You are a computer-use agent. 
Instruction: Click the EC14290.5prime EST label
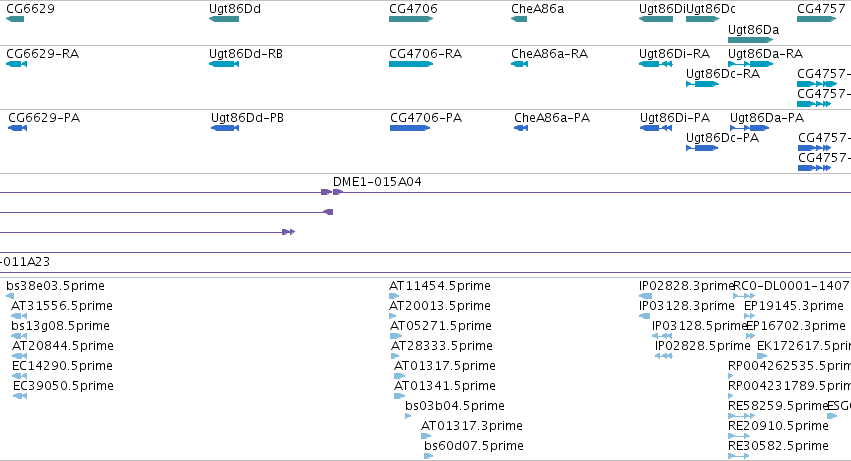click(x=62, y=366)
